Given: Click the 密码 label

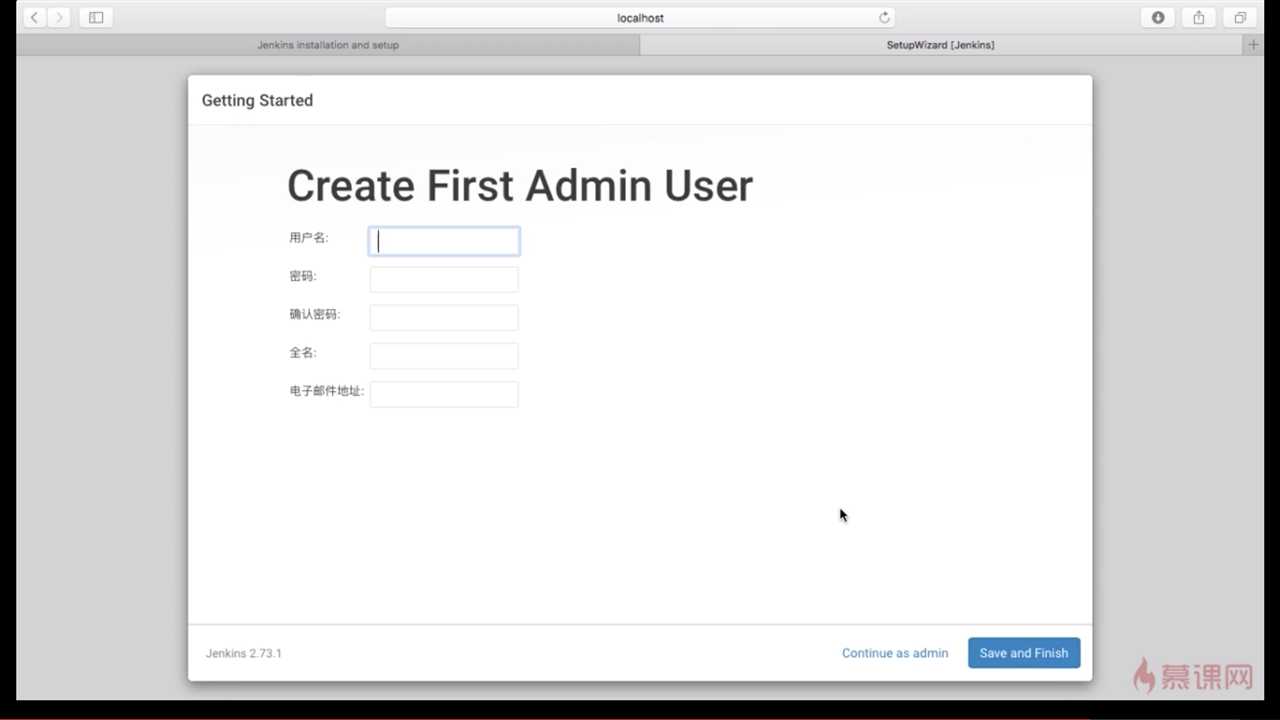Looking at the screenshot, I should pos(303,276).
